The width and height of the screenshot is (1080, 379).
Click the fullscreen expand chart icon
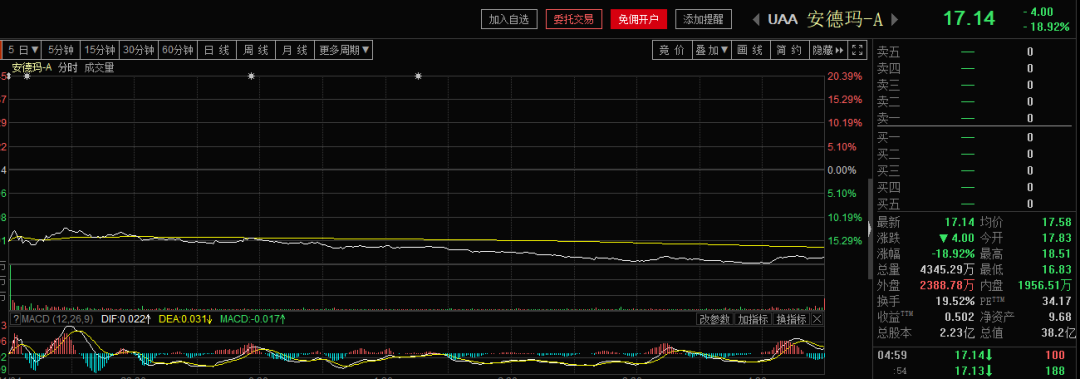tap(857, 50)
